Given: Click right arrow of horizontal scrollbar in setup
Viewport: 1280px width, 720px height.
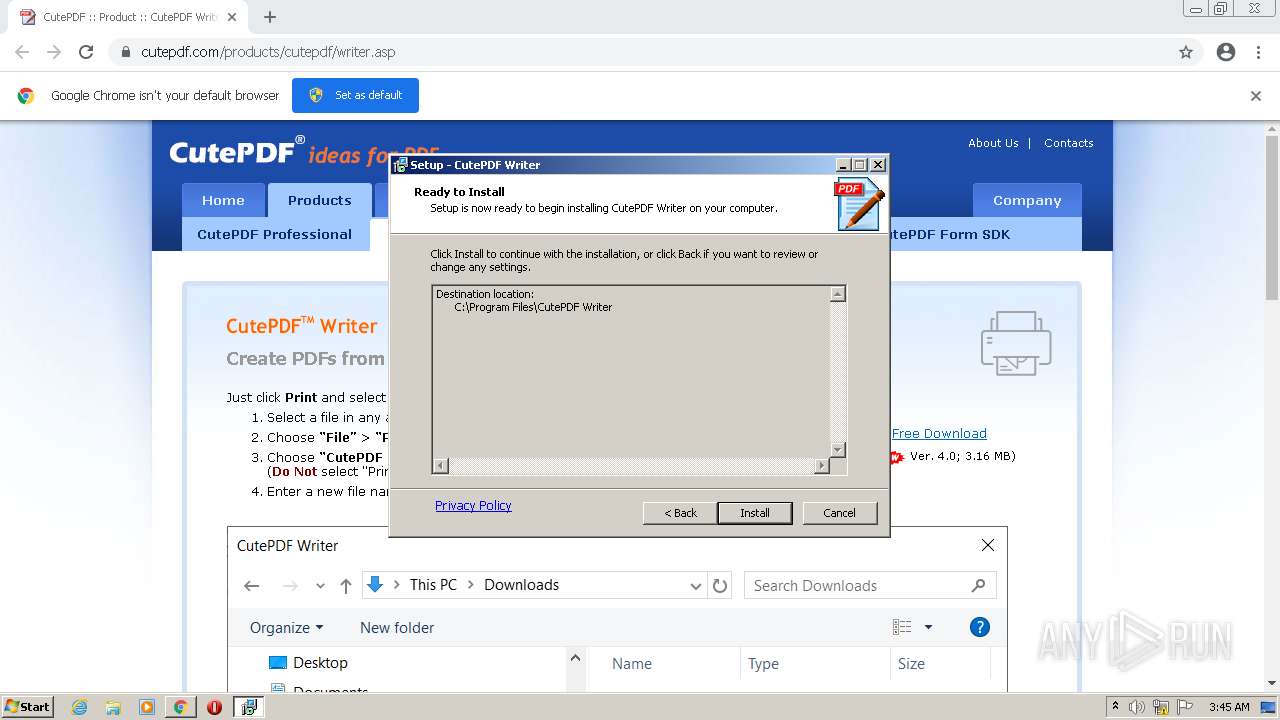Looking at the screenshot, I should (822, 466).
